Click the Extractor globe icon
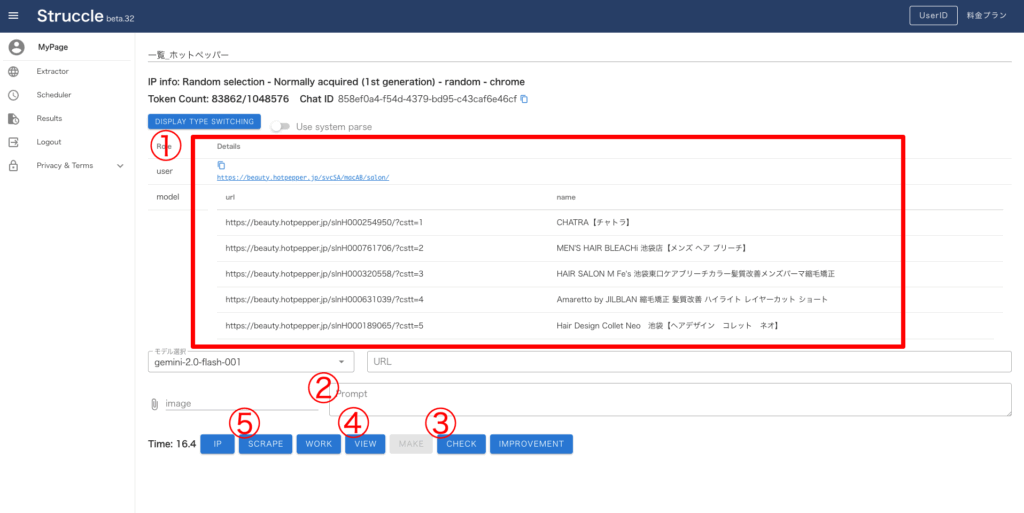This screenshot has height=513, width=1024. [14, 71]
